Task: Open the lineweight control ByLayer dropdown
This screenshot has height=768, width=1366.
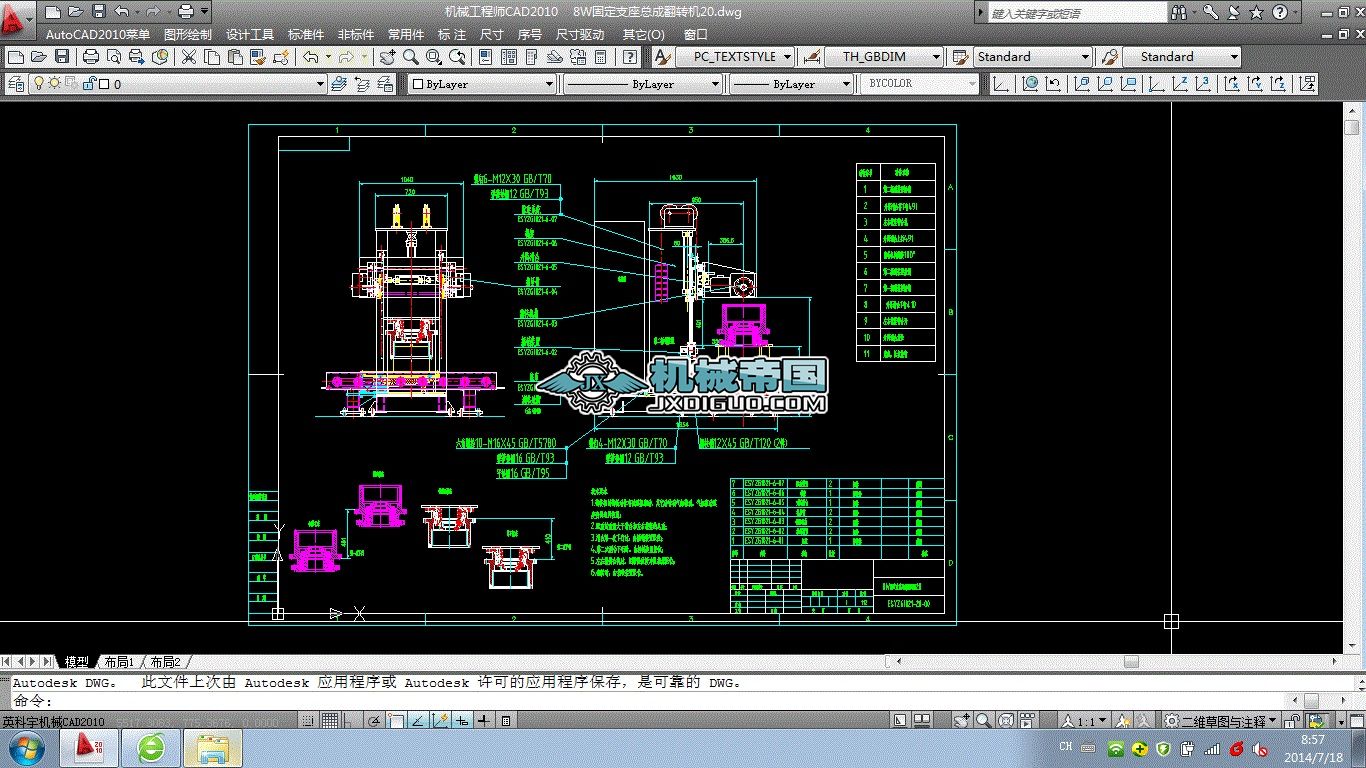Action: [791, 84]
